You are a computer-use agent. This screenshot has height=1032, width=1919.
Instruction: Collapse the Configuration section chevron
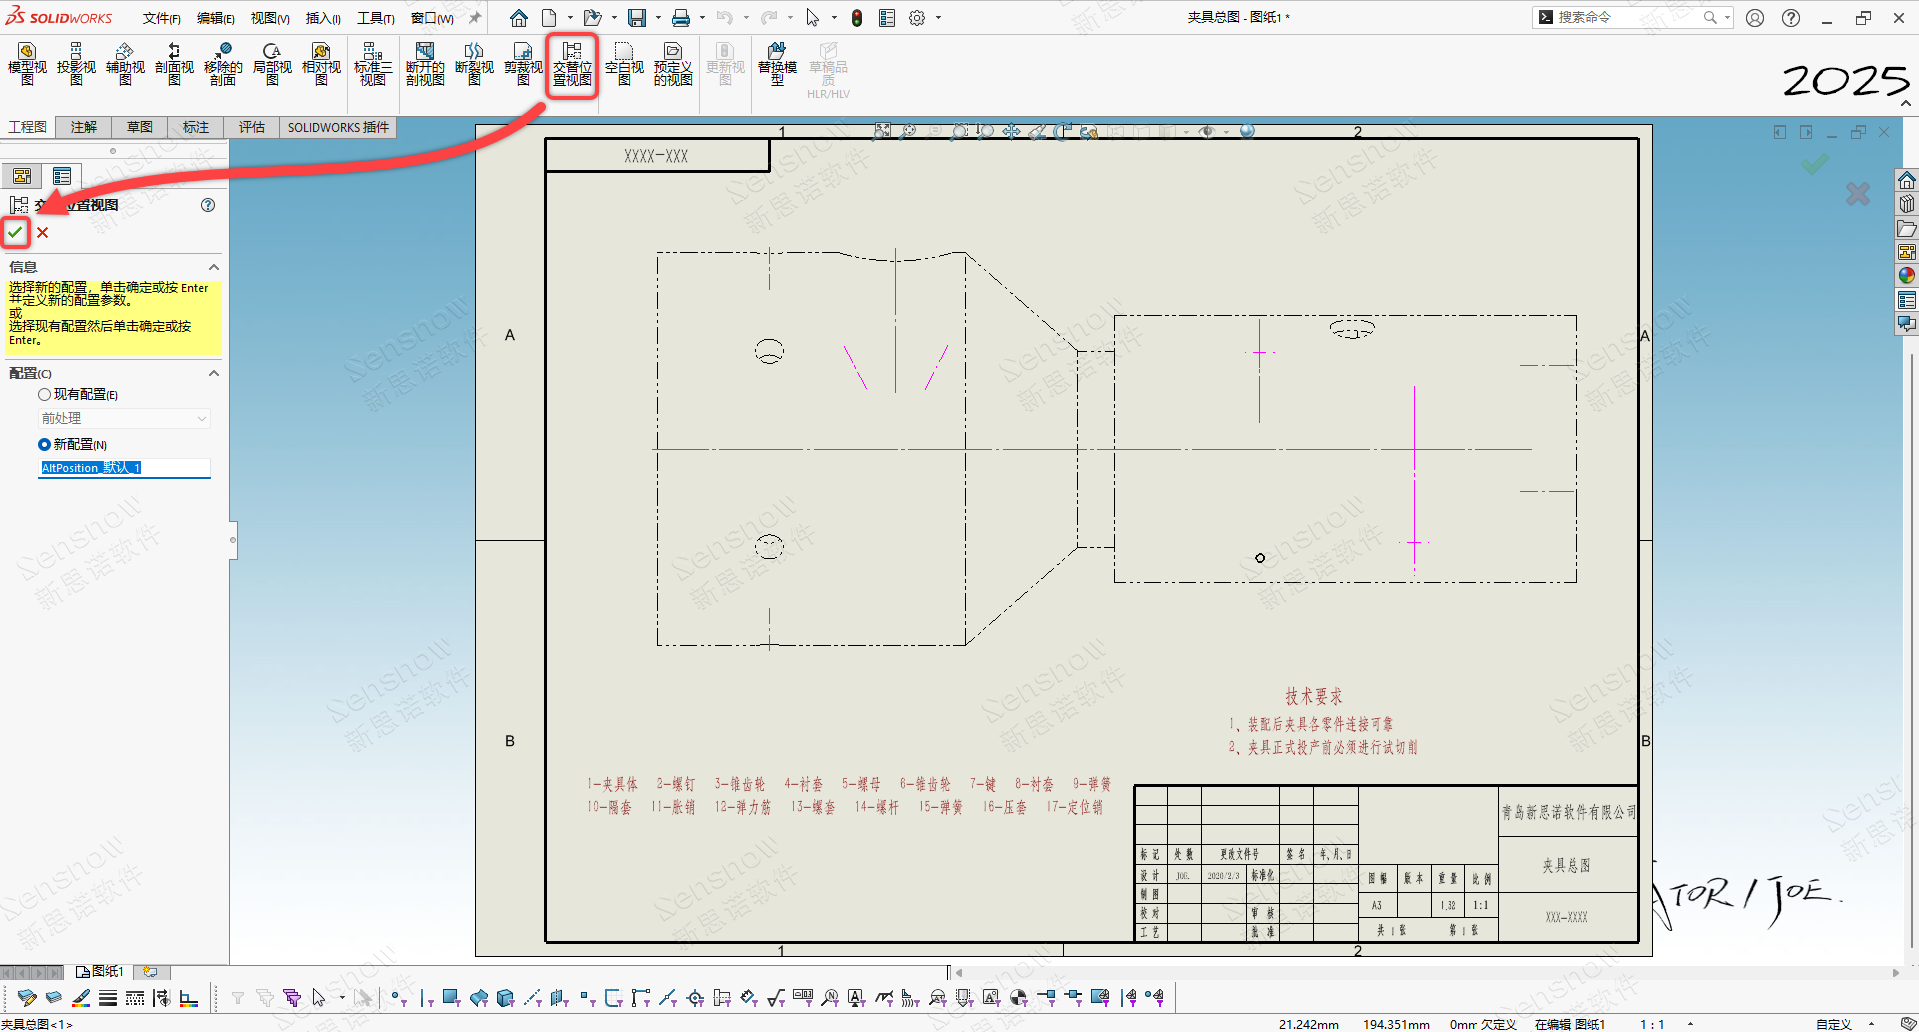pyautogui.click(x=213, y=373)
